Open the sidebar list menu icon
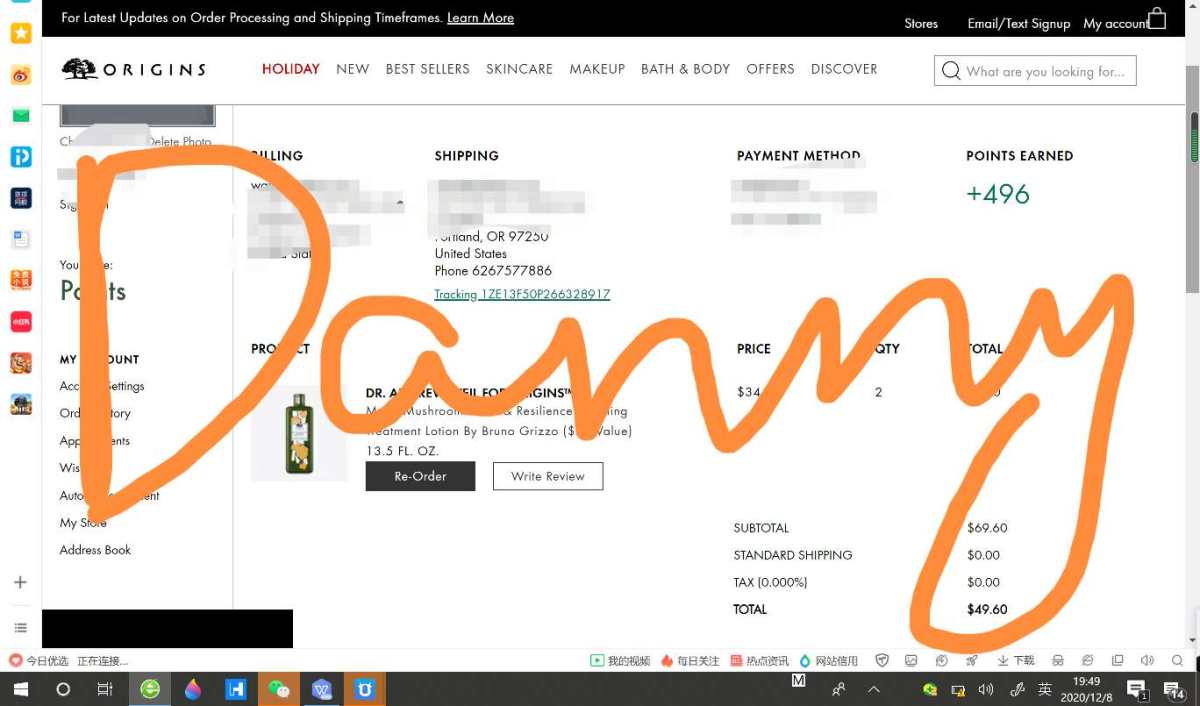Viewport: 1200px width, 706px height. point(20,627)
